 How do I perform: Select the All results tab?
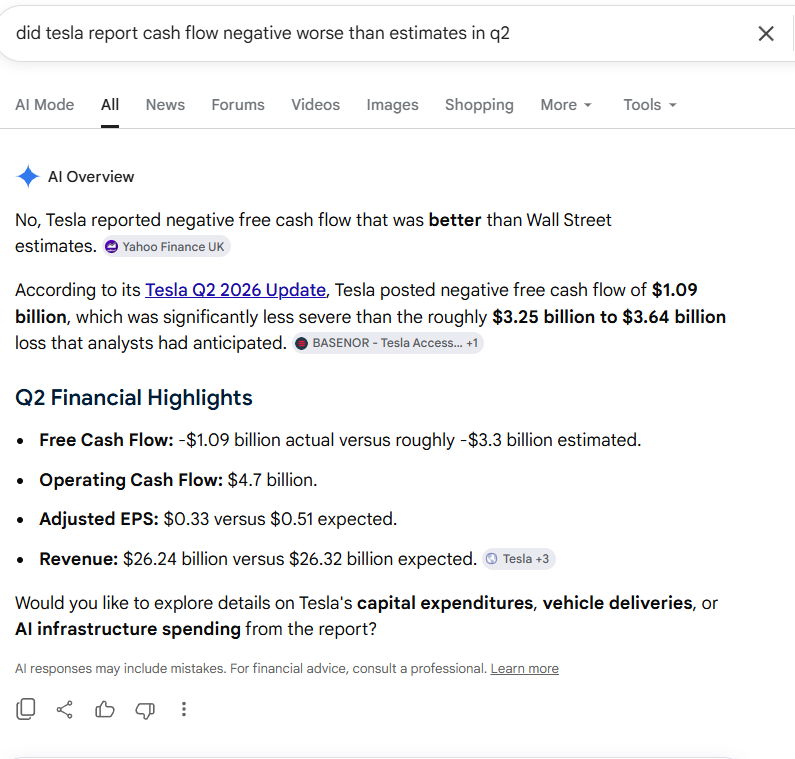(x=110, y=104)
